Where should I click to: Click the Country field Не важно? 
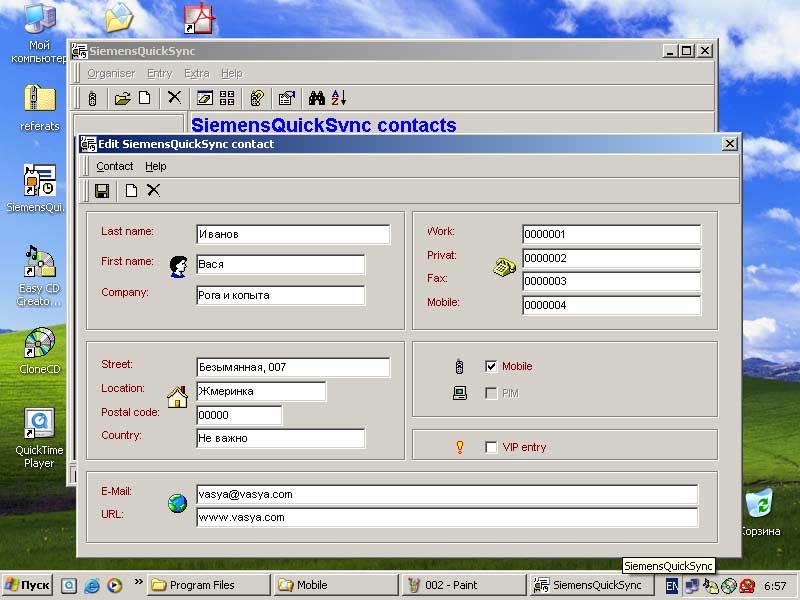pyautogui.click(x=281, y=438)
